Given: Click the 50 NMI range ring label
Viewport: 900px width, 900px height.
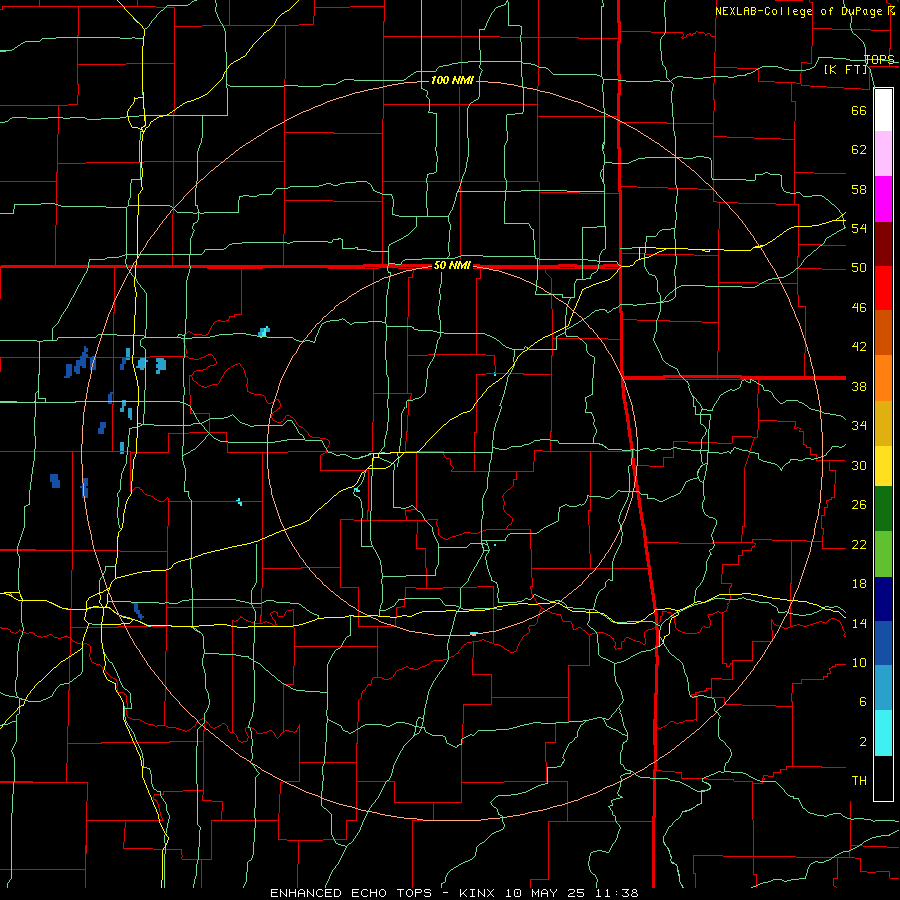Looking at the screenshot, I should [x=452, y=265].
